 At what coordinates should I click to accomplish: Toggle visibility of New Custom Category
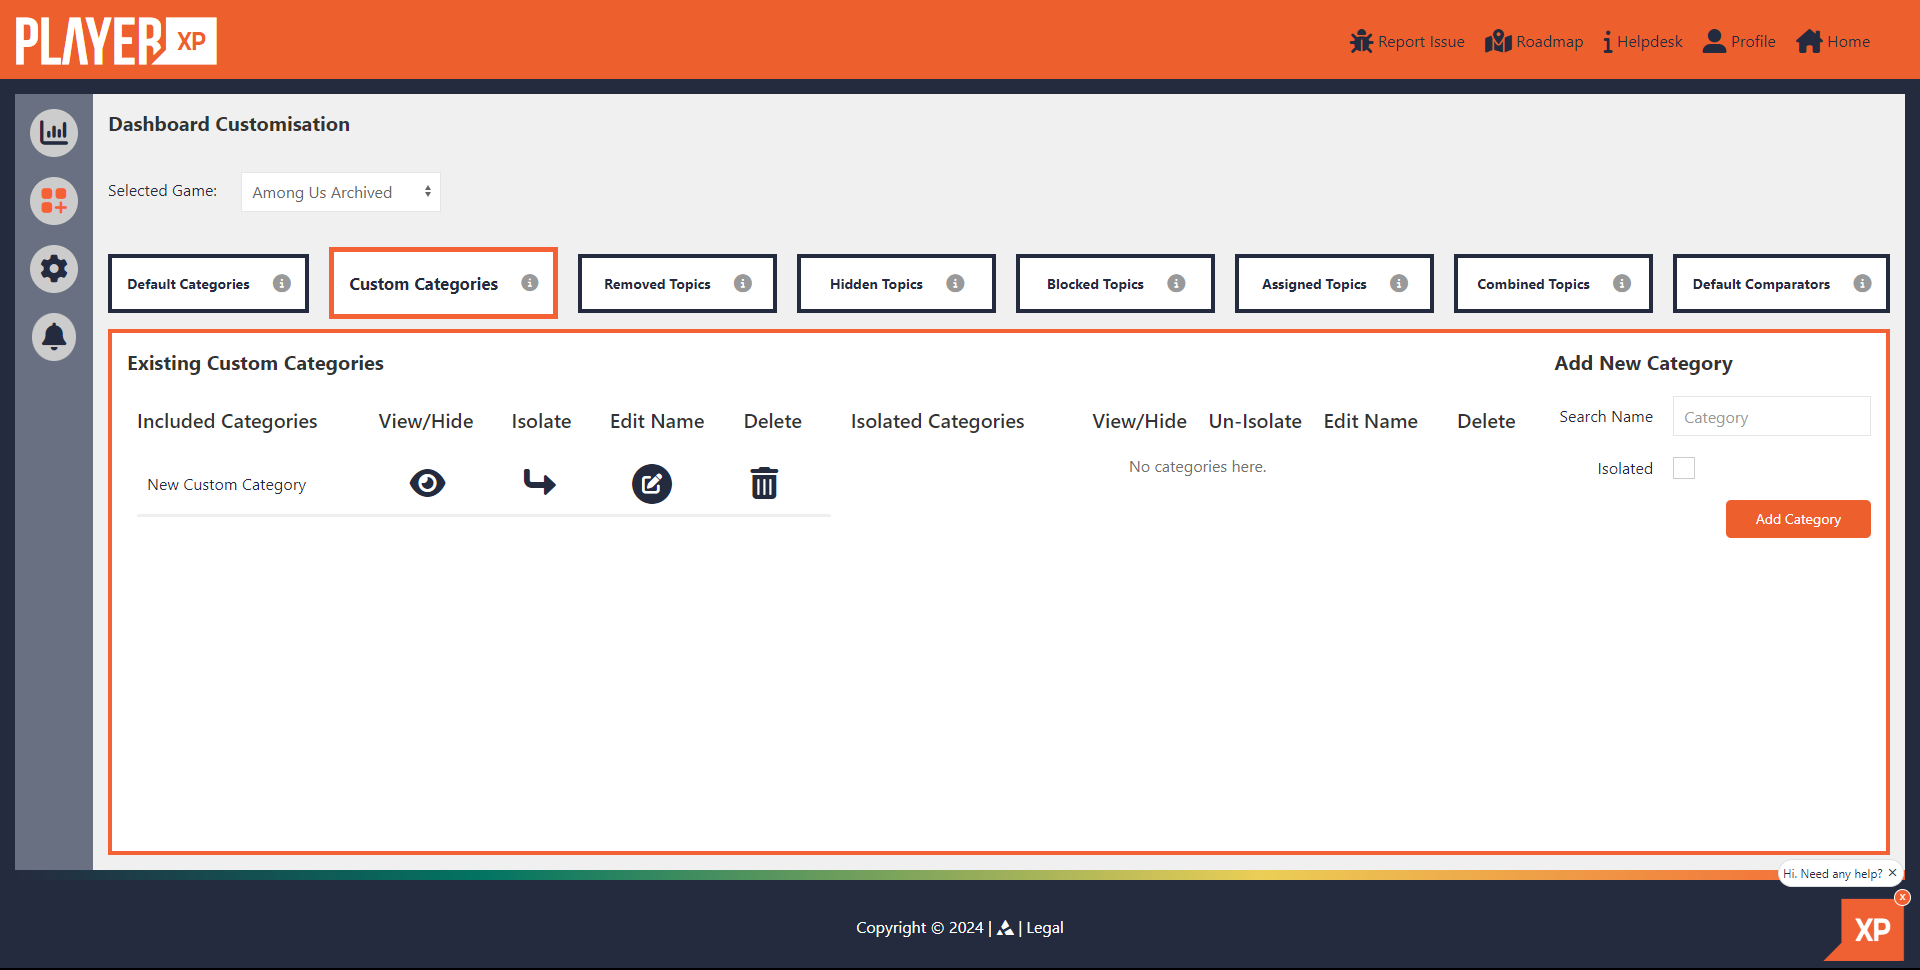tap(427, 483)
